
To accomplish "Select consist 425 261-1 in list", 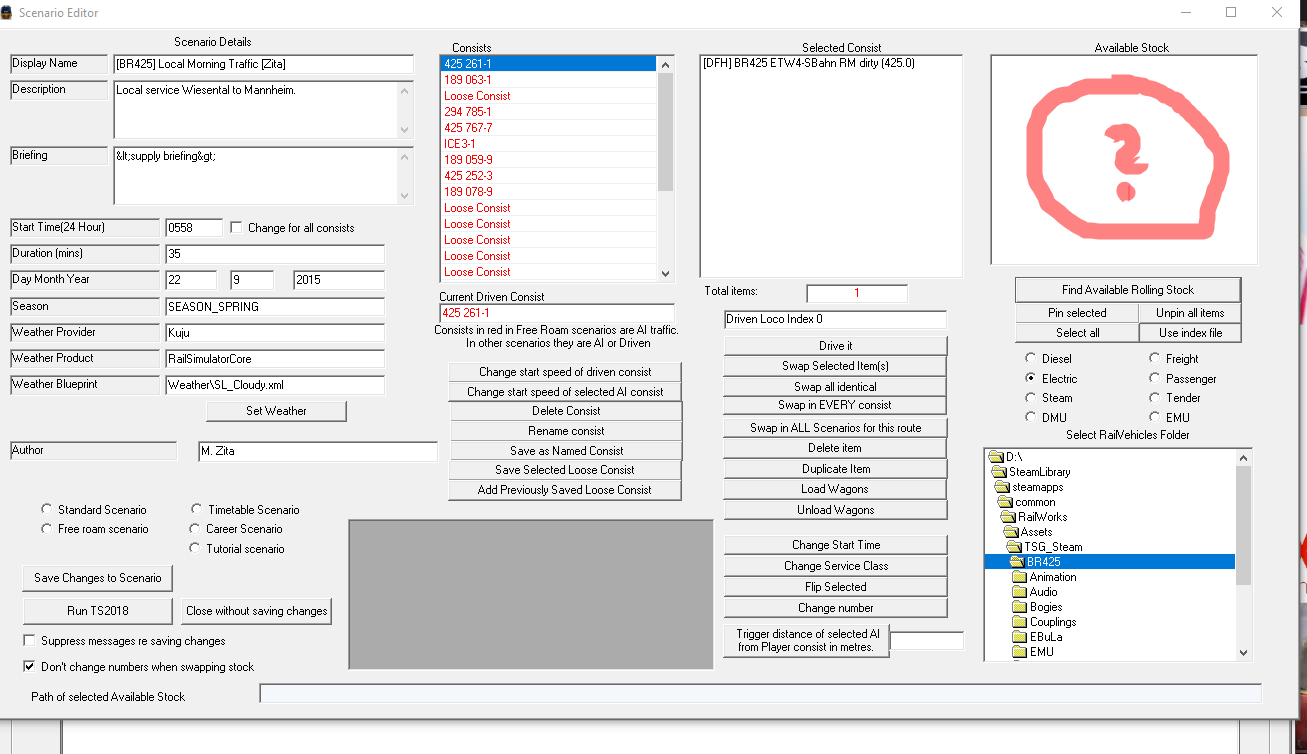I will point(548,64).
